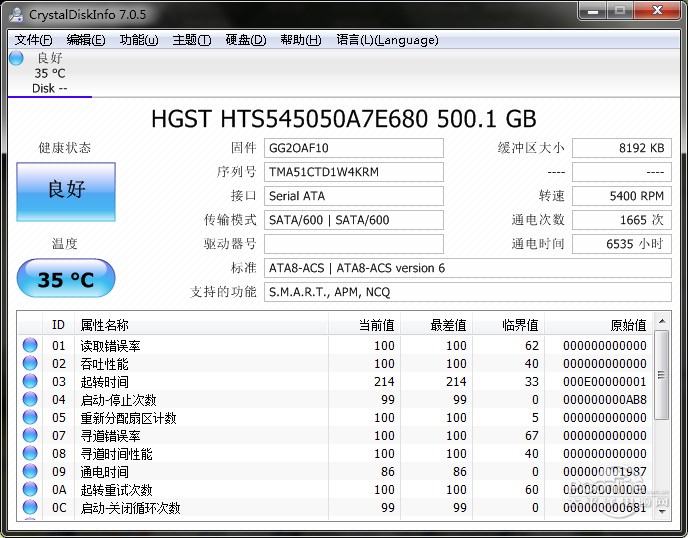This screenshot has height=538, width=688.
Task: Click the 固件 firmware field GG2OAF10
Action: 354,148
